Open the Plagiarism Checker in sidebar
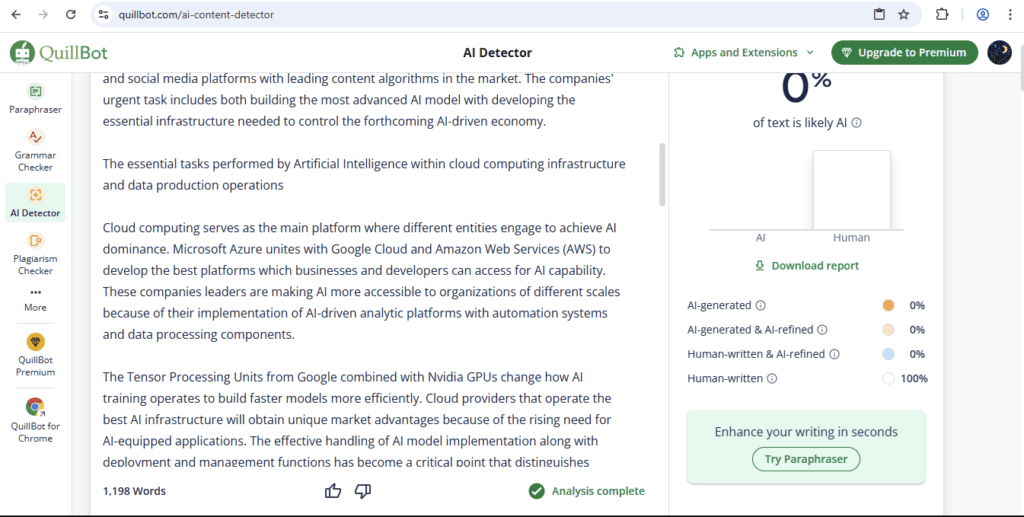Viewport: 1024px width, 517px height. pyautogui.click(x=35, y=255)
